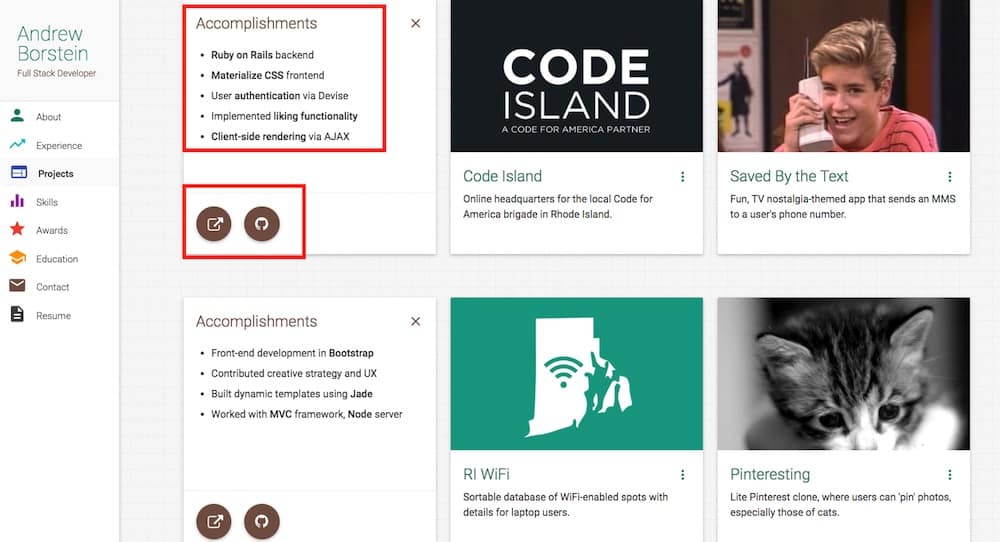The height and width of the screenshot is (542, 1000).
Task: Click the Experience trend-line icon
Action: 17,144
